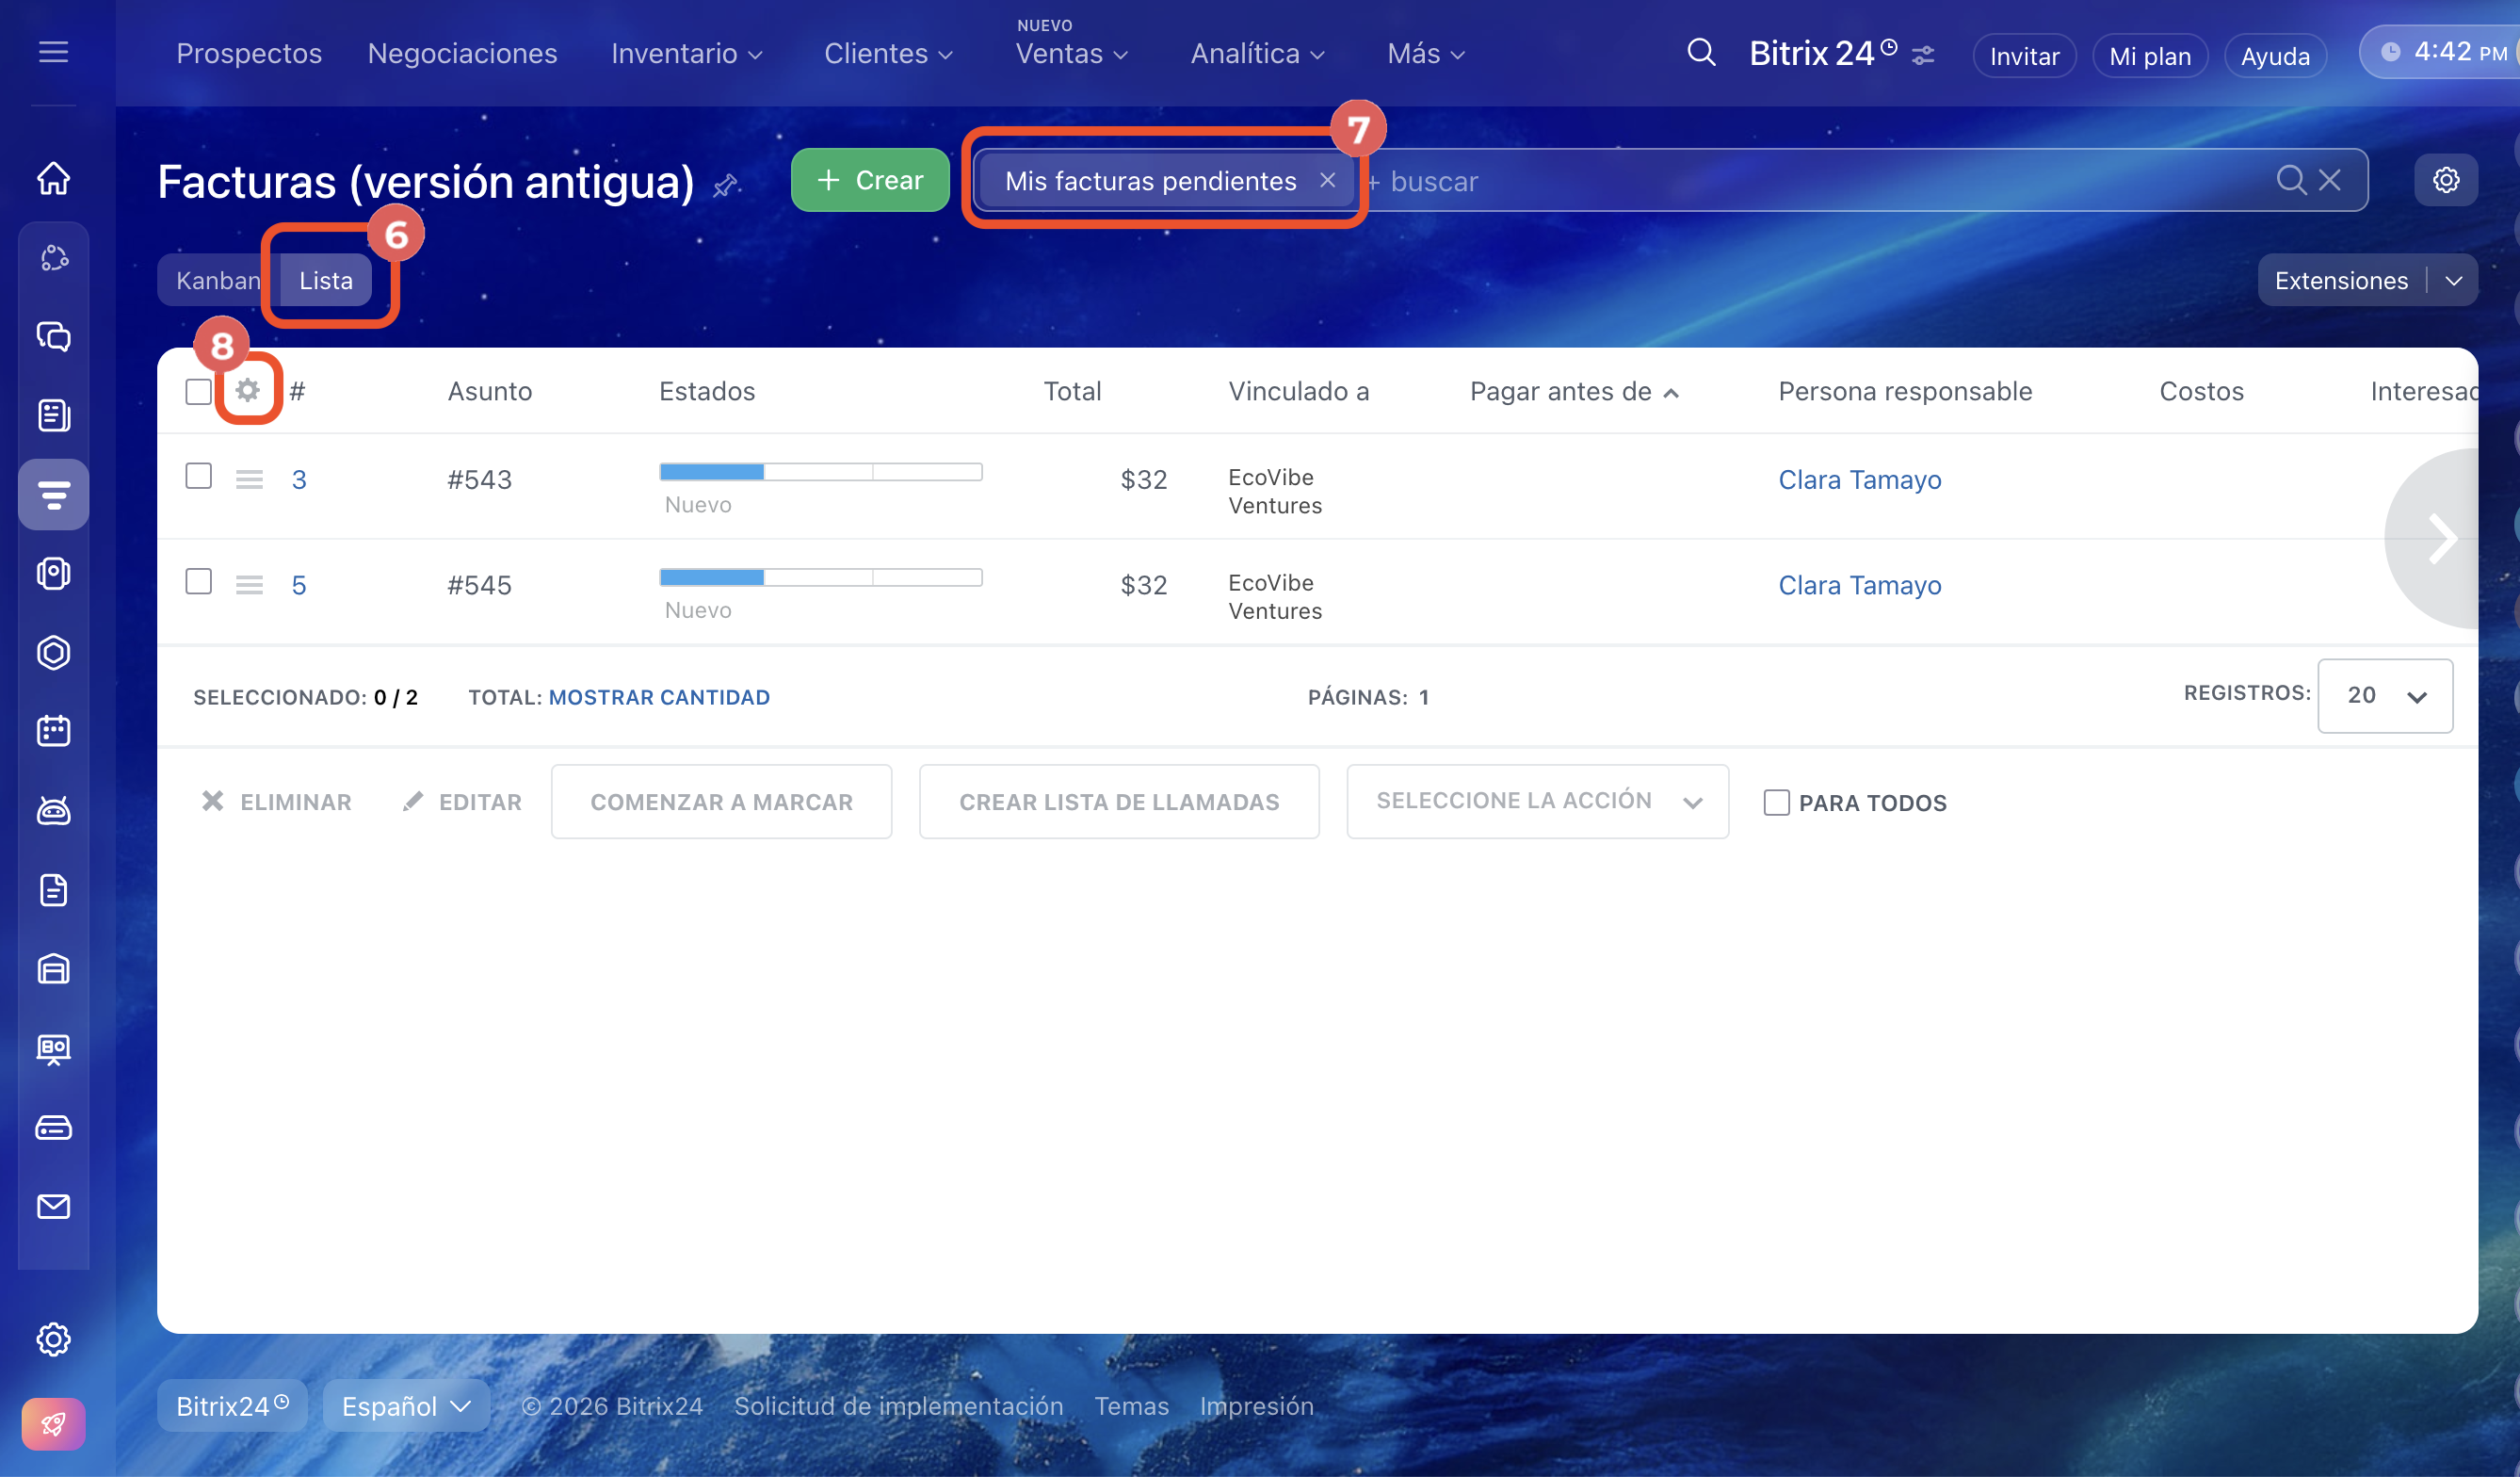2520x1477 pixels.
Task: Open the home icon in left sidebar
Action: [x=54, y=178]
